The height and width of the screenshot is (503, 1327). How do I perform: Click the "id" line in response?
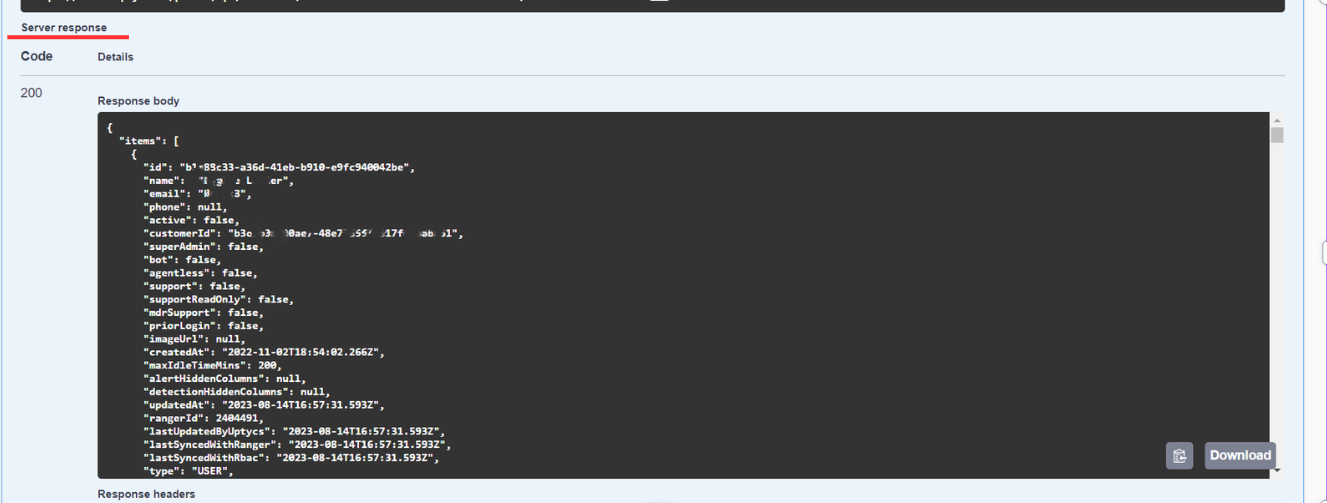pos(278,167)
